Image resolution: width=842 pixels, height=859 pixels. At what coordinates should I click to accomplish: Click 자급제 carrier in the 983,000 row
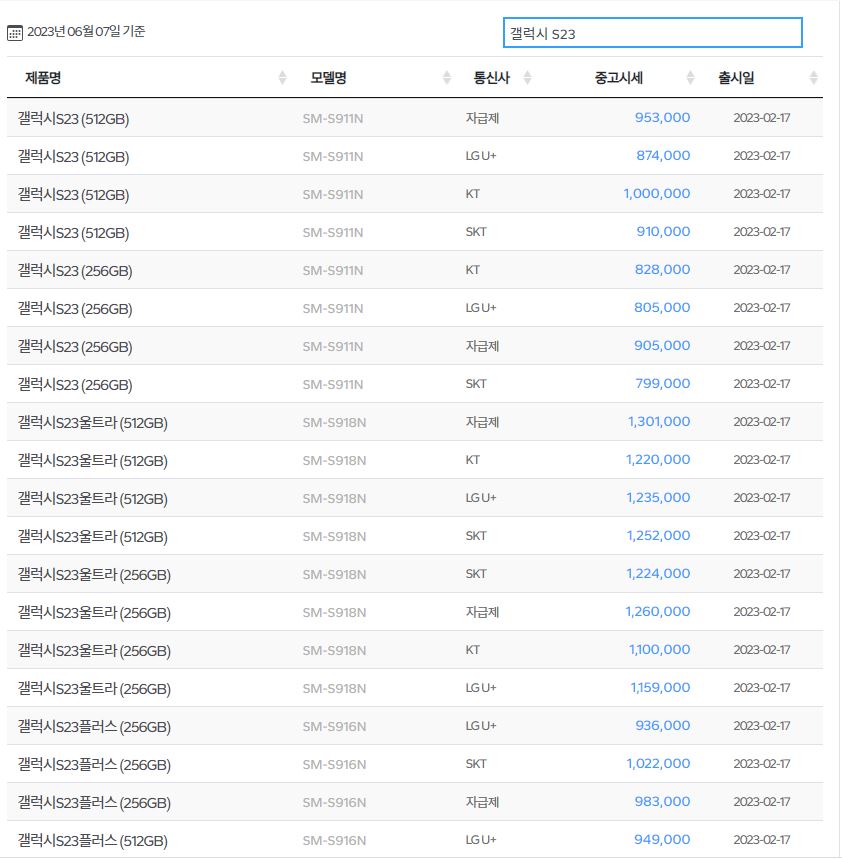[x=482, y=801]
